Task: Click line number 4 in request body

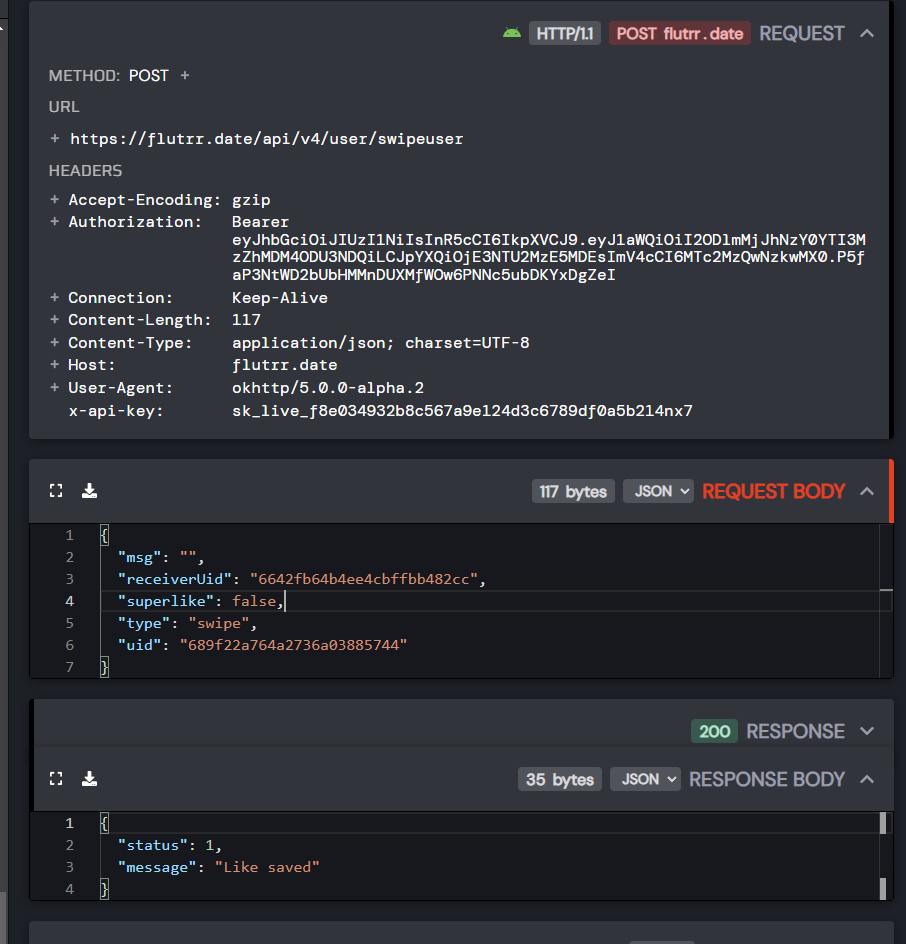Action: (70, 601)
